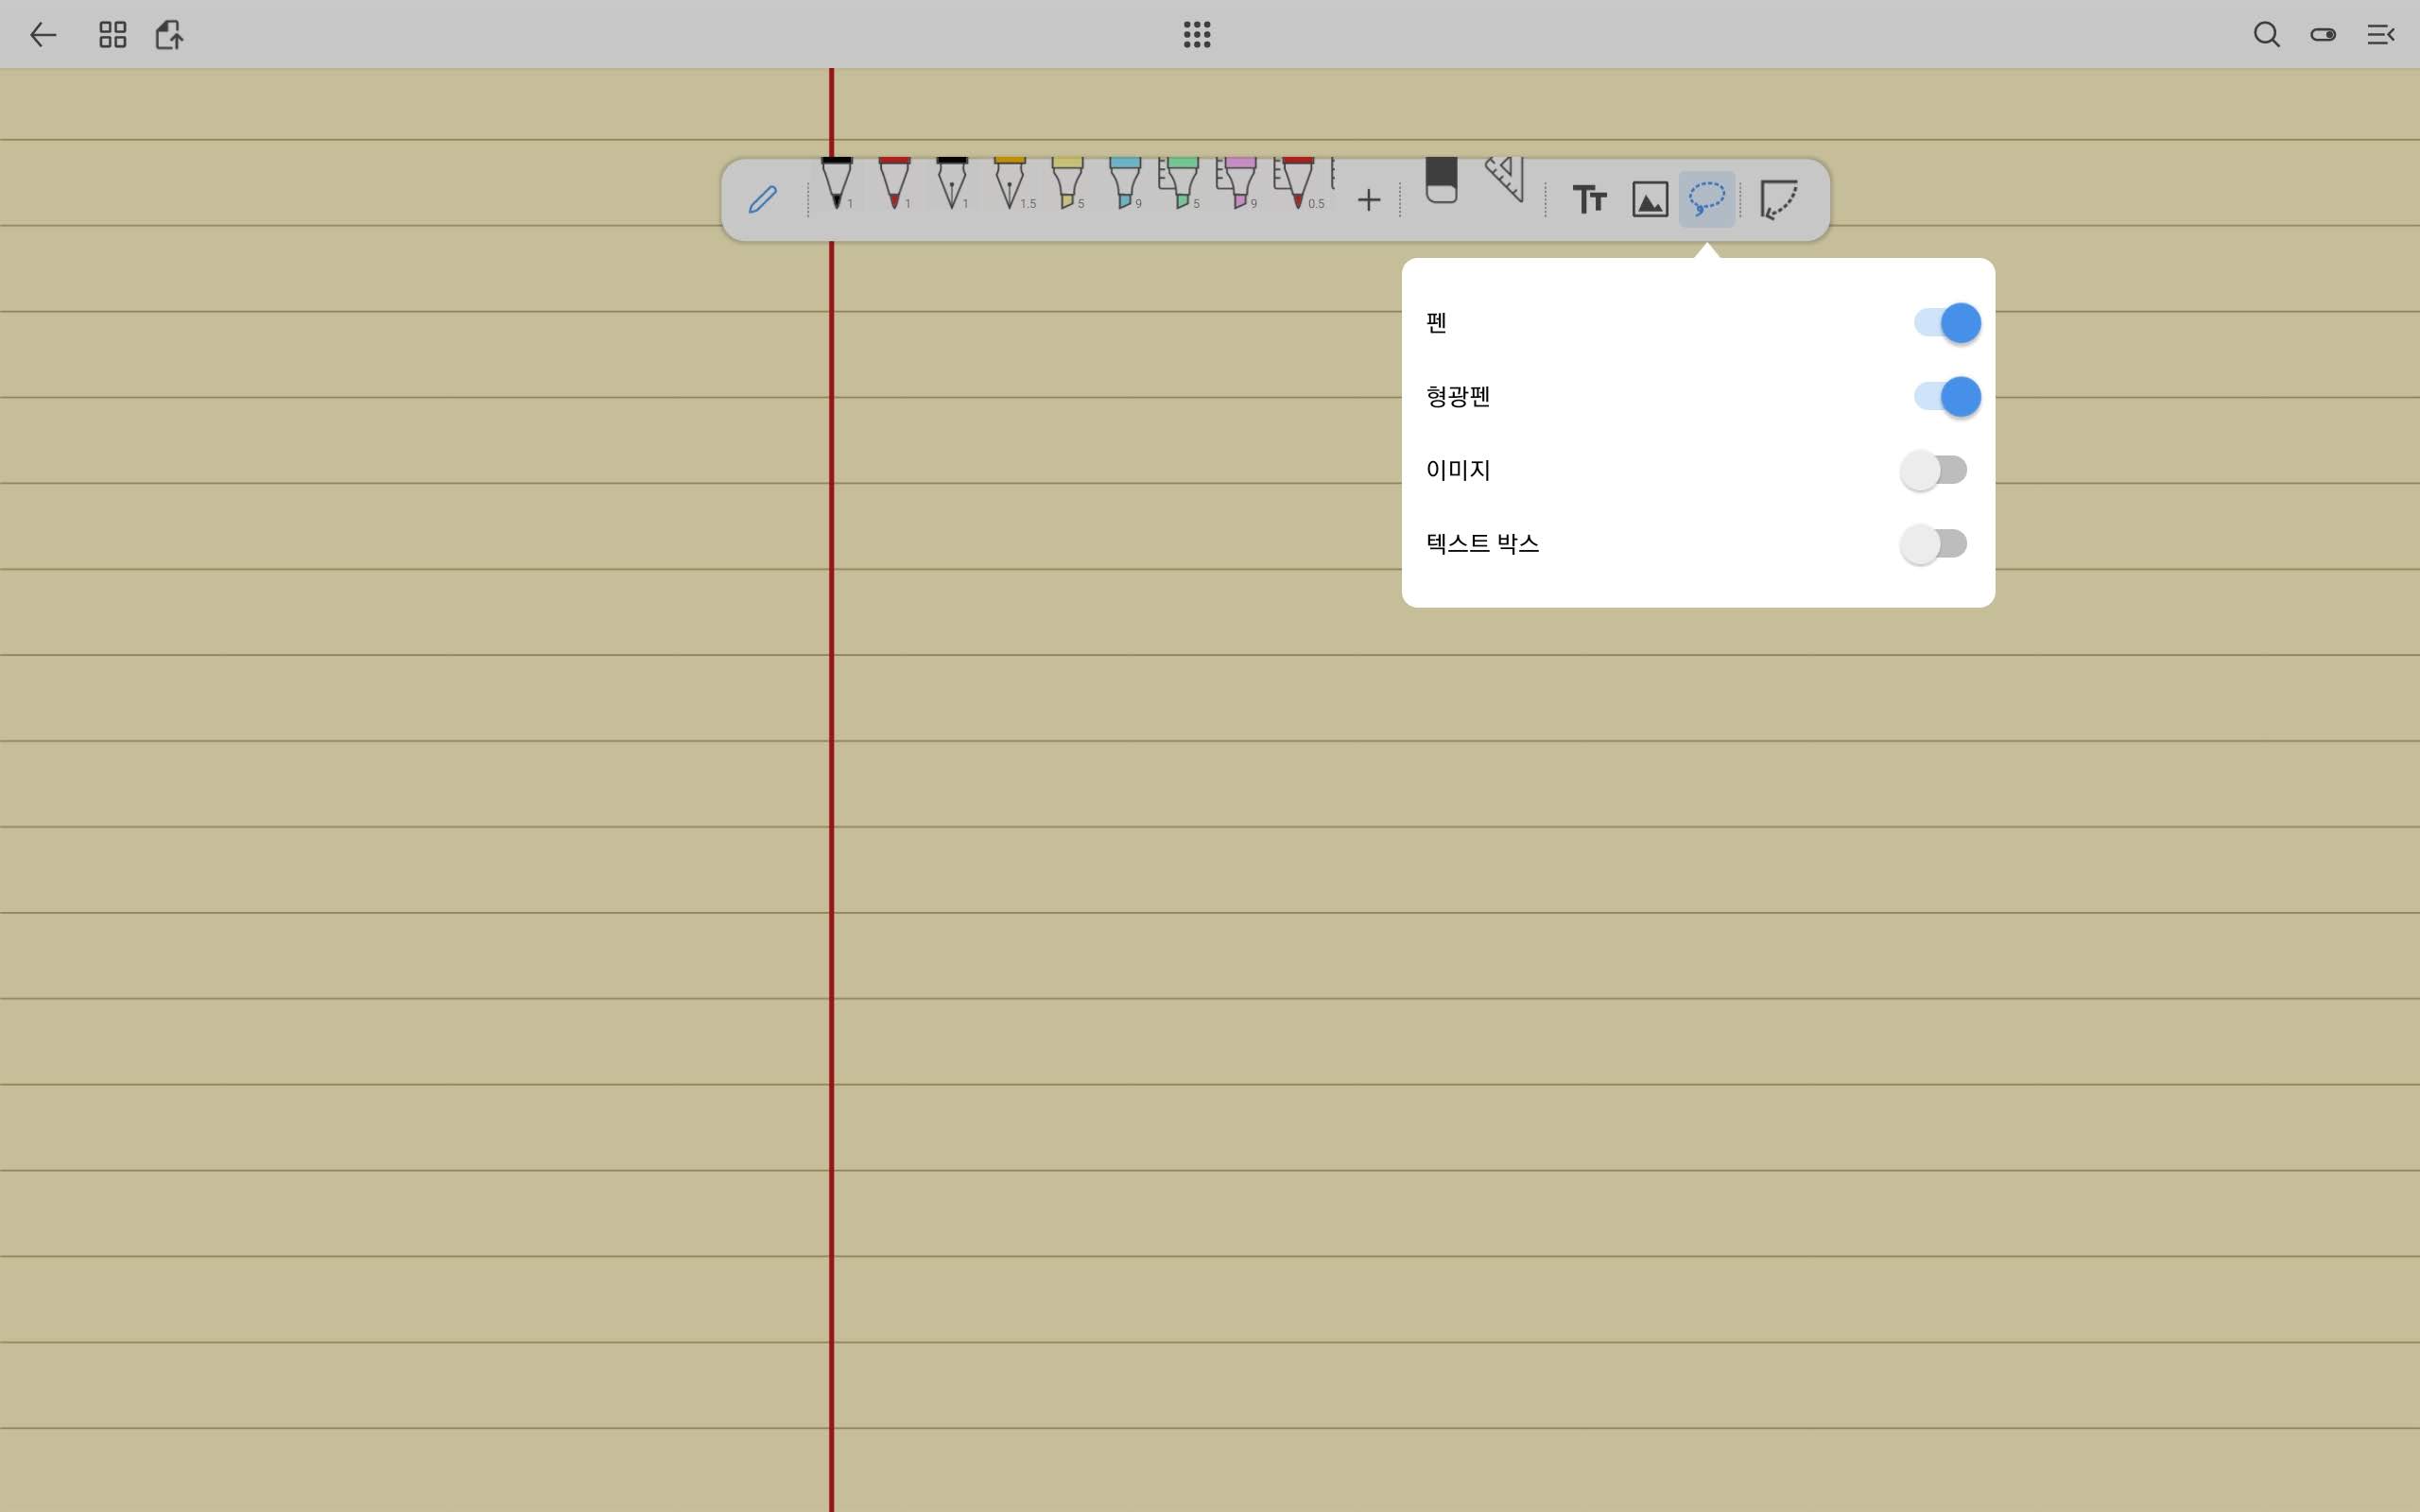Select the text box tool
This screenshot has height=1512, width=2420.
pyautogui.click(x=1589, y=199)
